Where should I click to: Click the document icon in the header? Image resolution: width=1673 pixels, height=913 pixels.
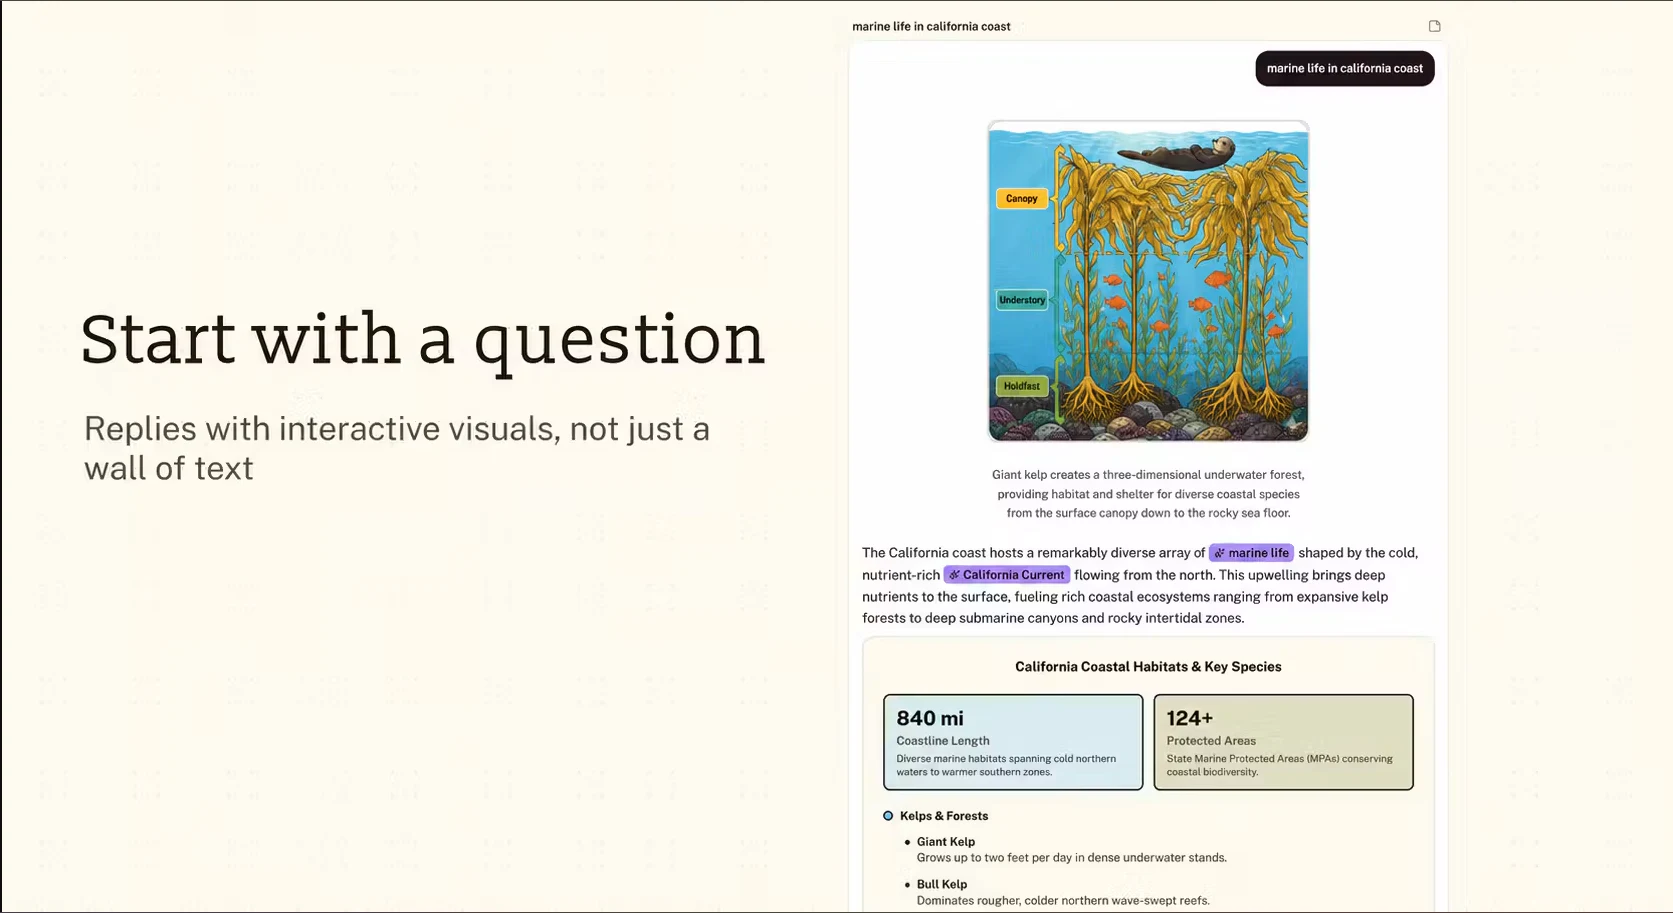point(1434,26)
